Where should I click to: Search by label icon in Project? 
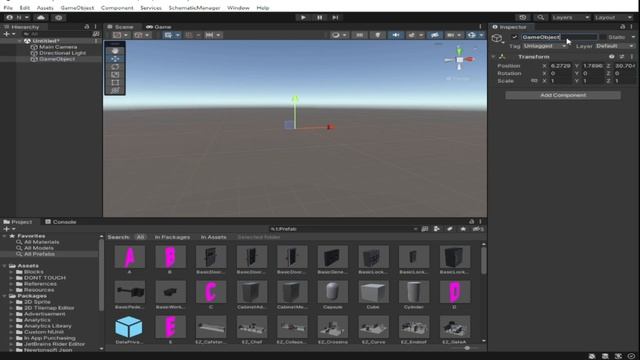tap(450, 229)
